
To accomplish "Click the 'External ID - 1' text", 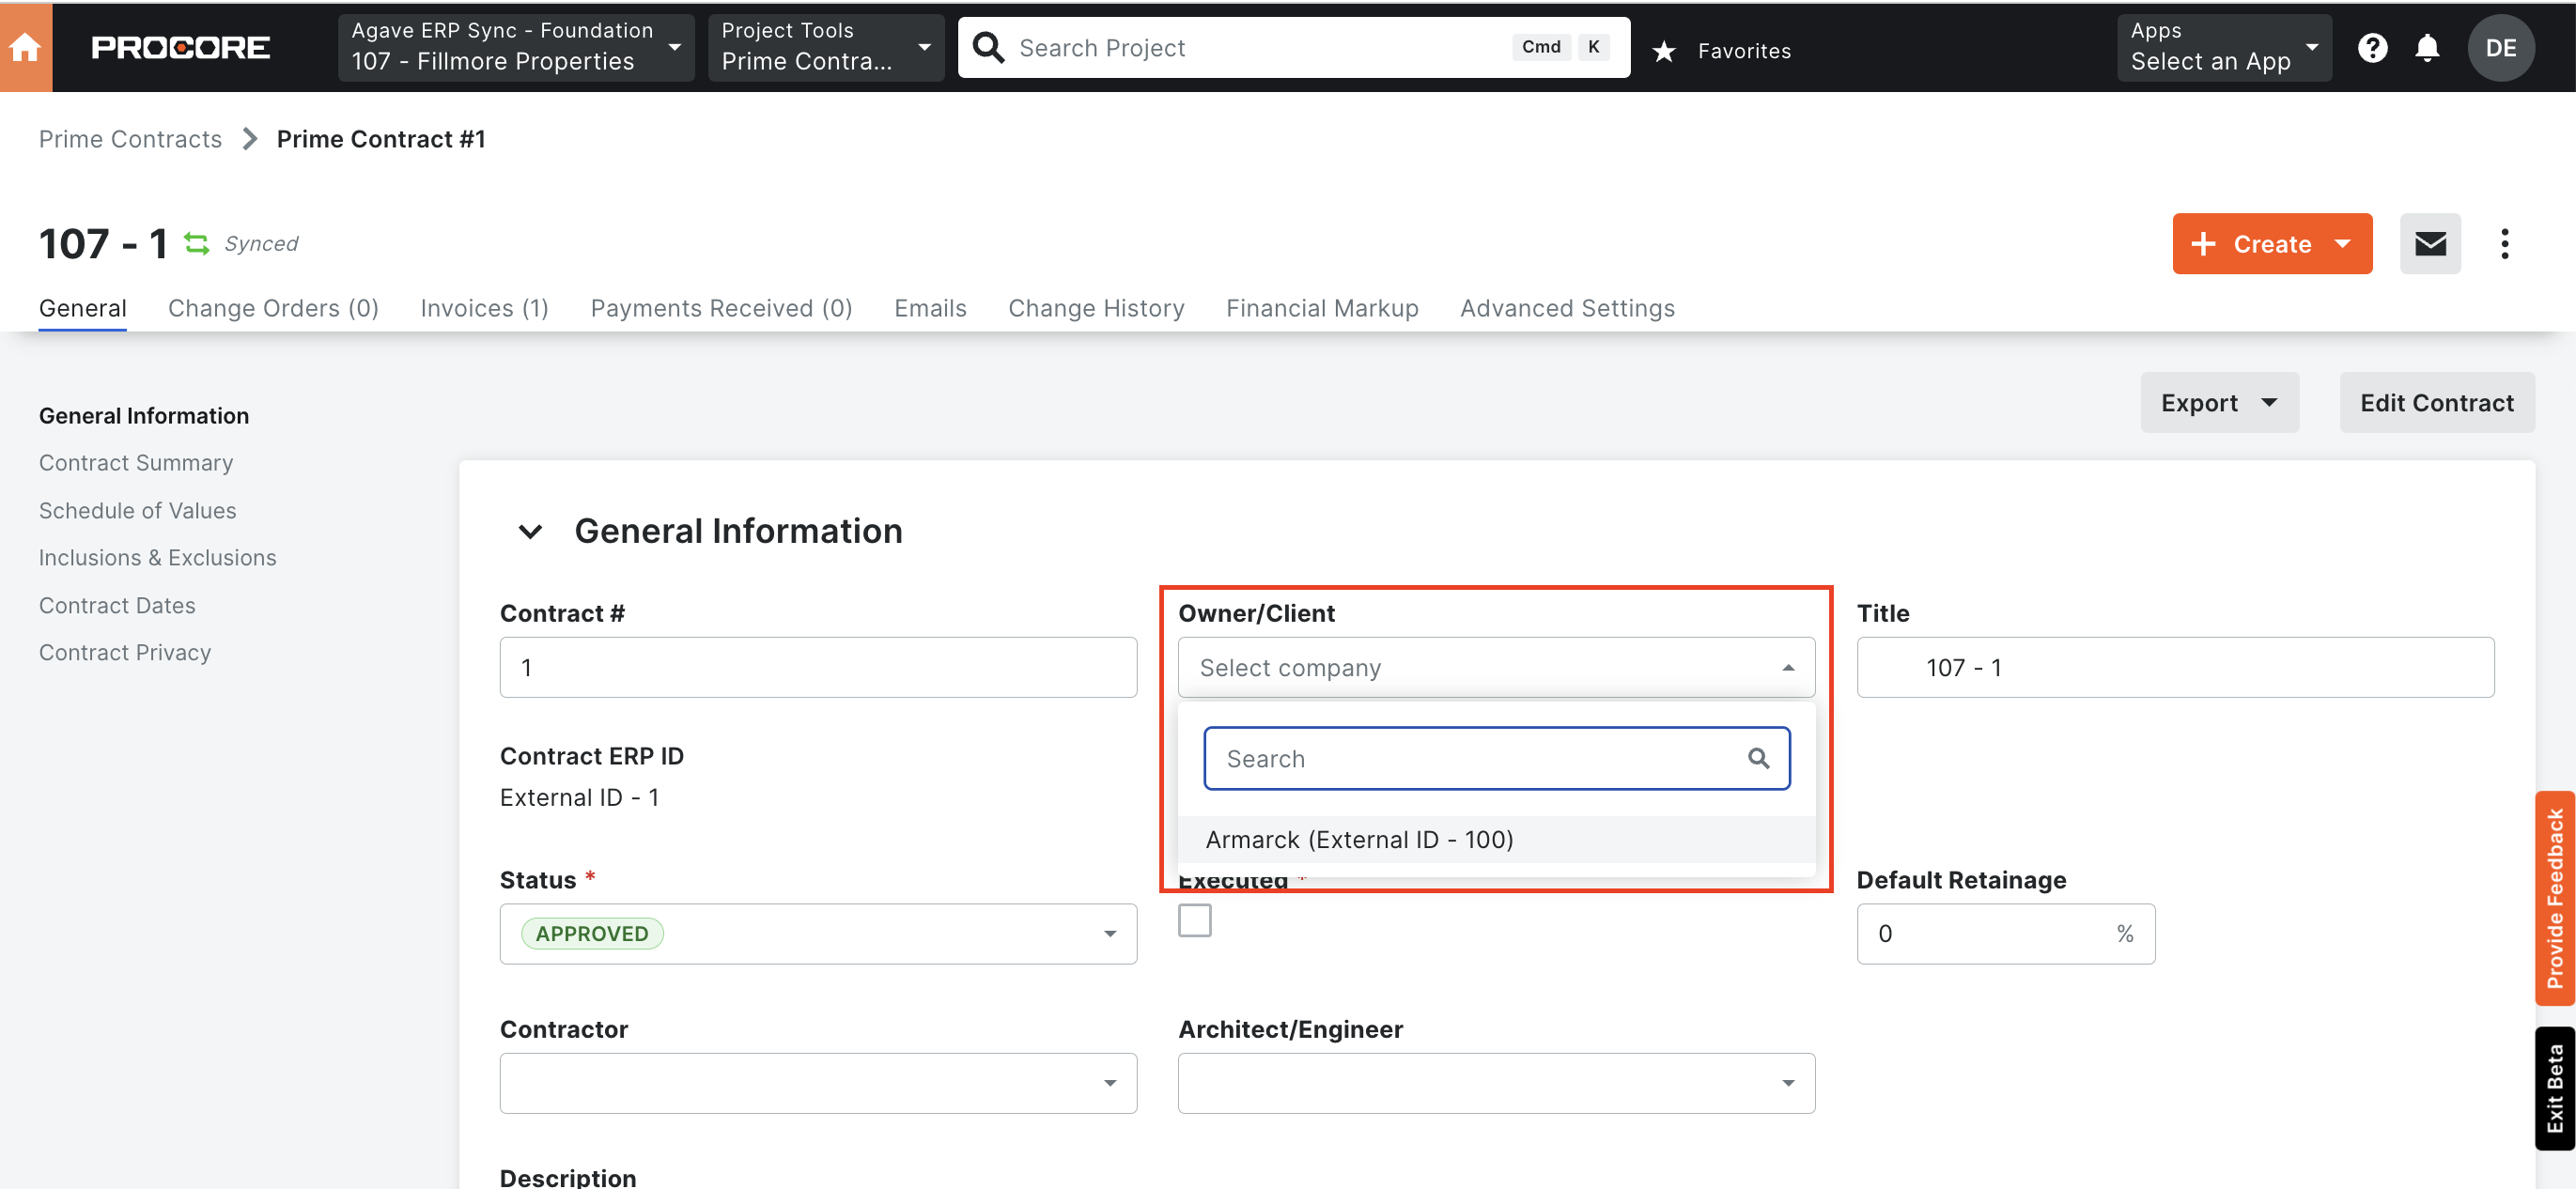I will click(x=579, y=797).
